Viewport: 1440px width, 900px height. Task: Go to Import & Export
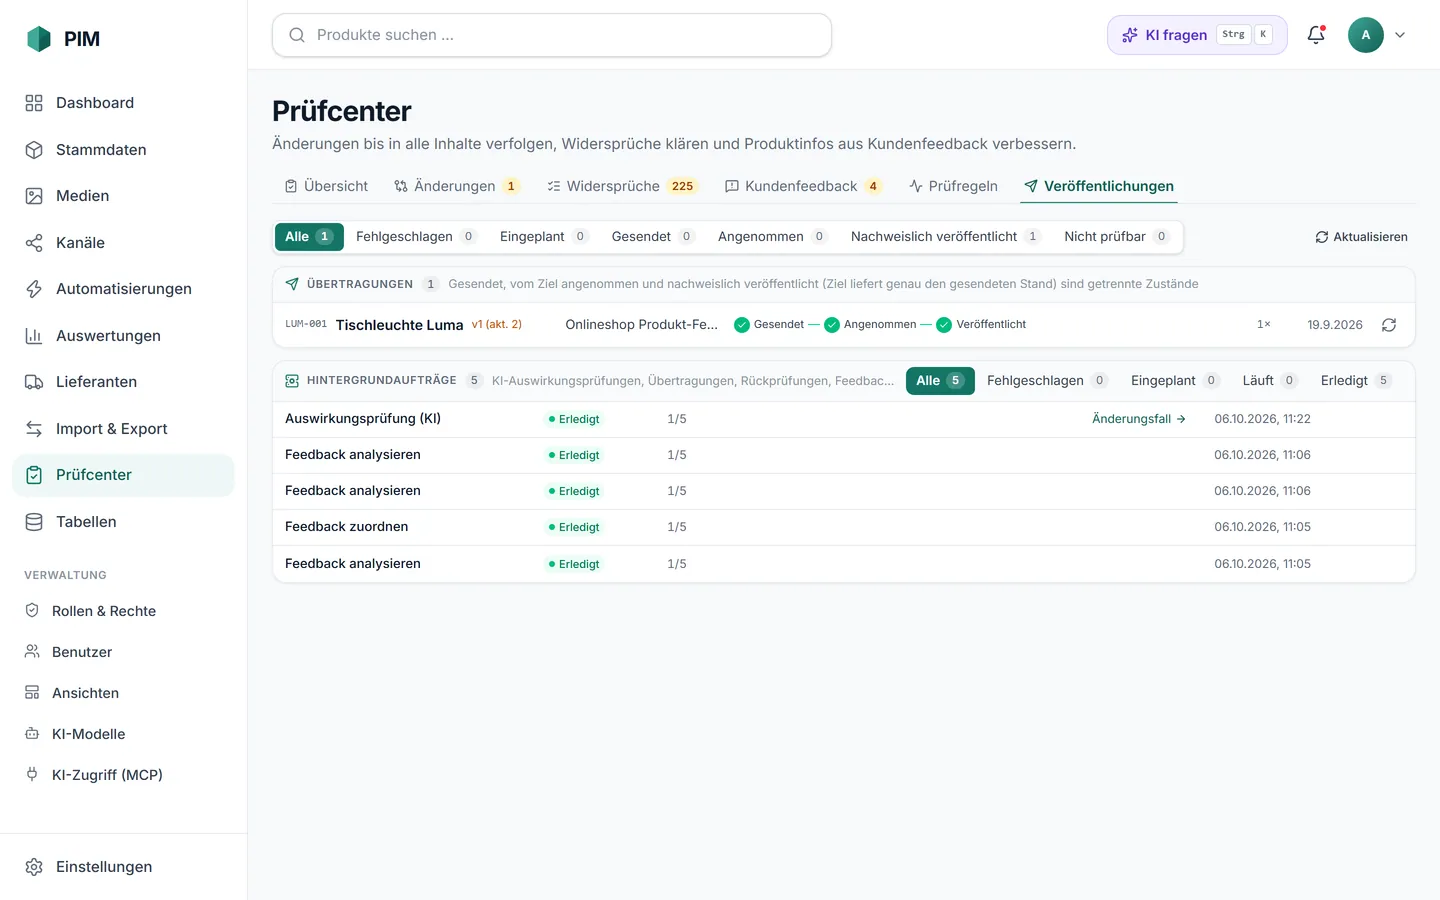123,429
